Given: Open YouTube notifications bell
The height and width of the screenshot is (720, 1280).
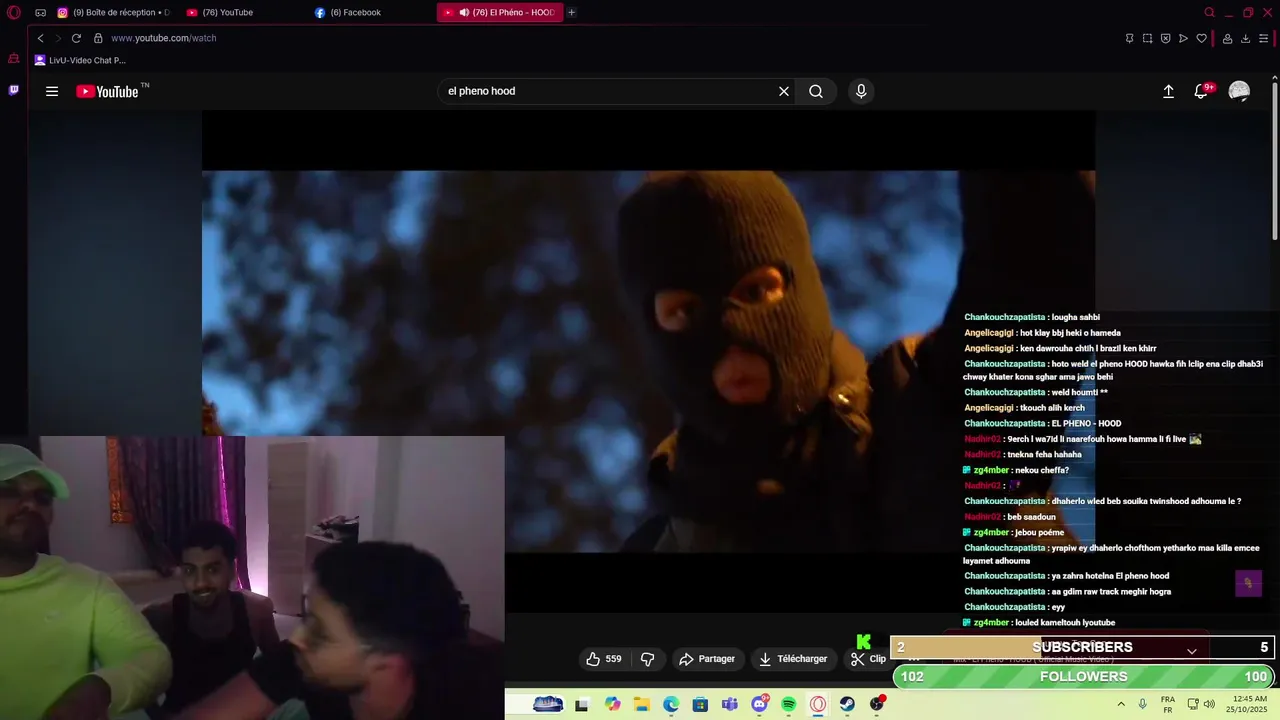Looking at the screenshot, I should click(1201, 91).
